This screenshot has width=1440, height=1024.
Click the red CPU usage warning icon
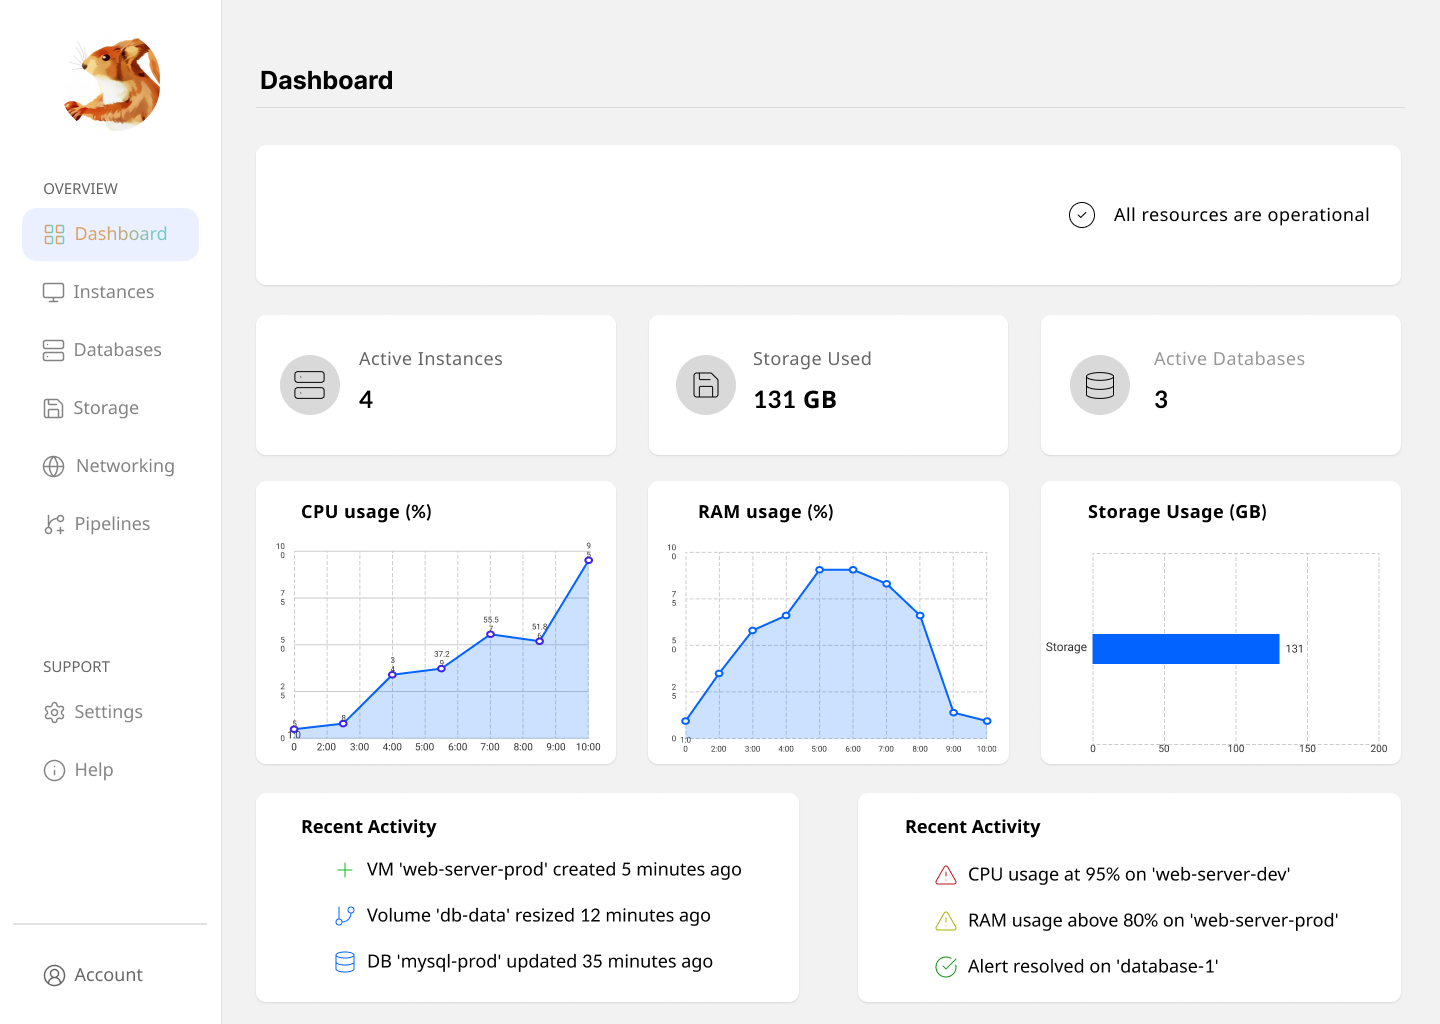pyautogui.click(x=946, y=875)
